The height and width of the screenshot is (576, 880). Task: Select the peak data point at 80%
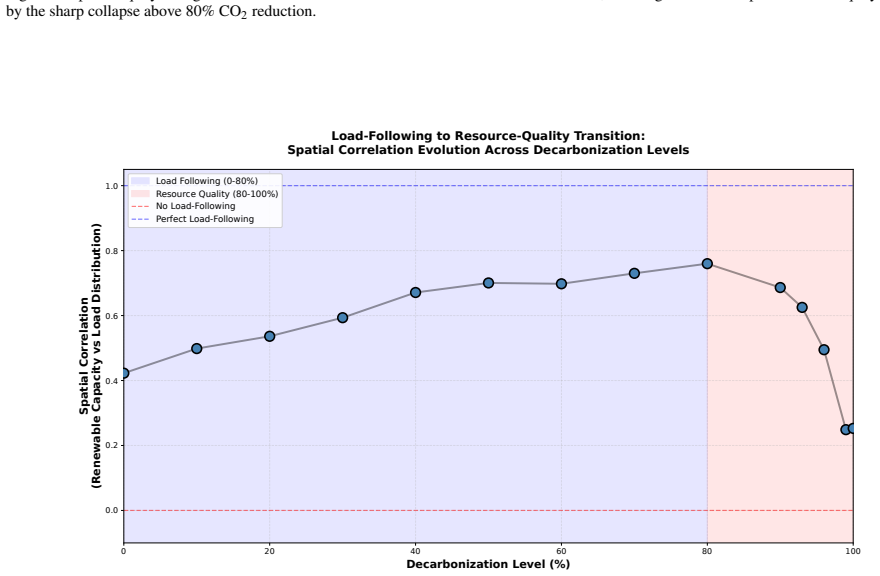click(x=707, y=264)
